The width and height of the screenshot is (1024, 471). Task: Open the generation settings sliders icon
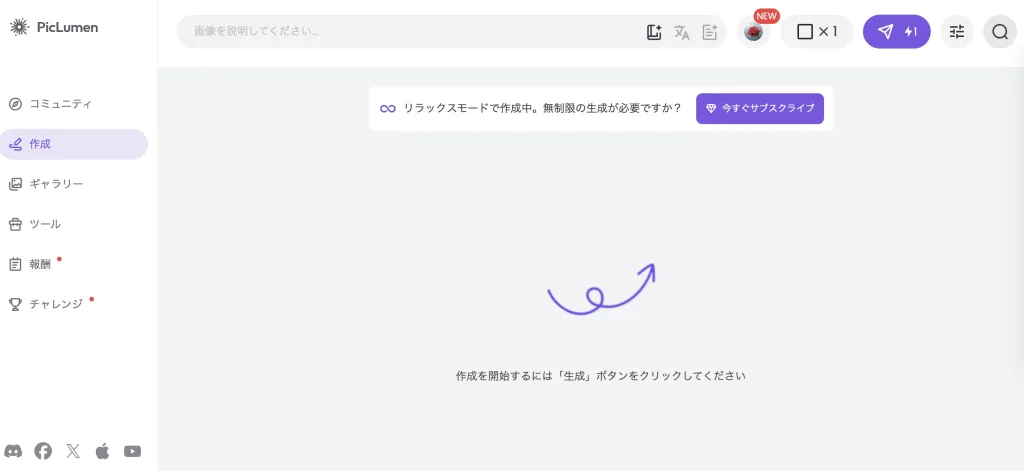tap(957, 31)
